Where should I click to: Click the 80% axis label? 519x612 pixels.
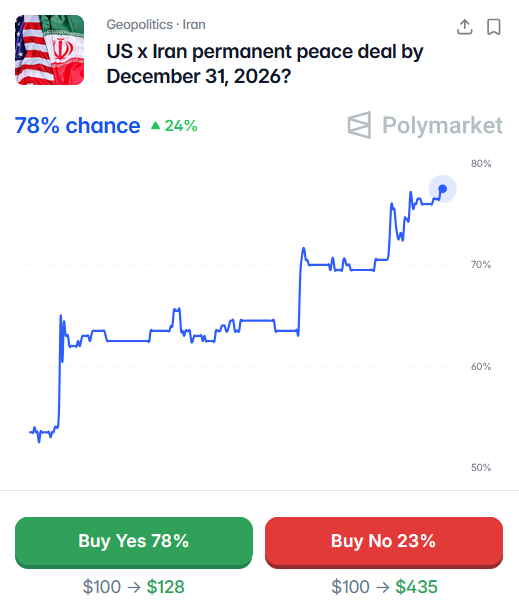[x=481, y=164]
